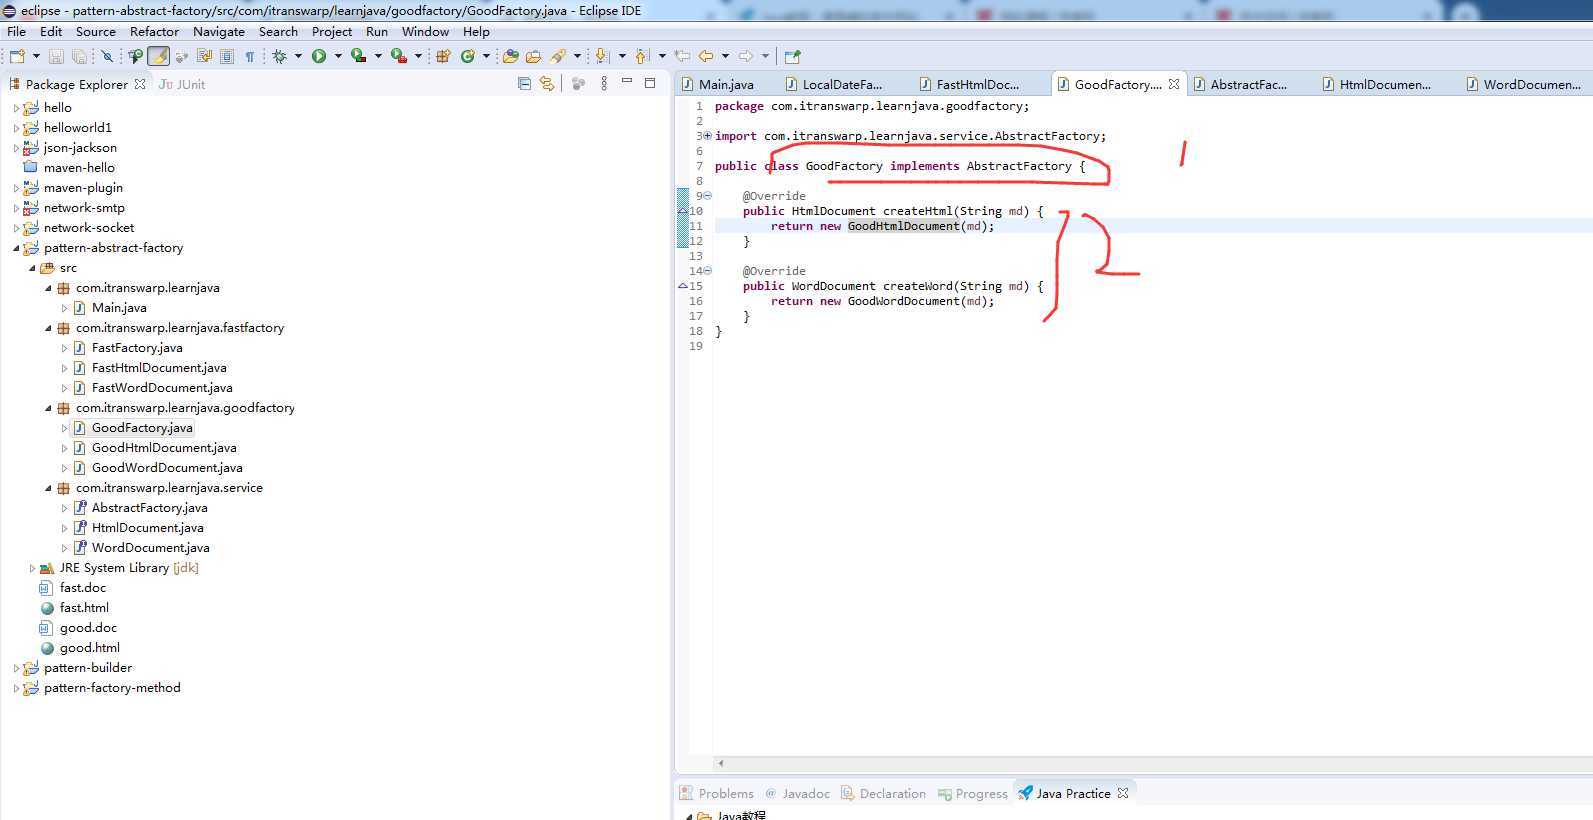This screenshot has height=820, width=1593.
Task: Open the Refactor menu
Action: point(154,31)
